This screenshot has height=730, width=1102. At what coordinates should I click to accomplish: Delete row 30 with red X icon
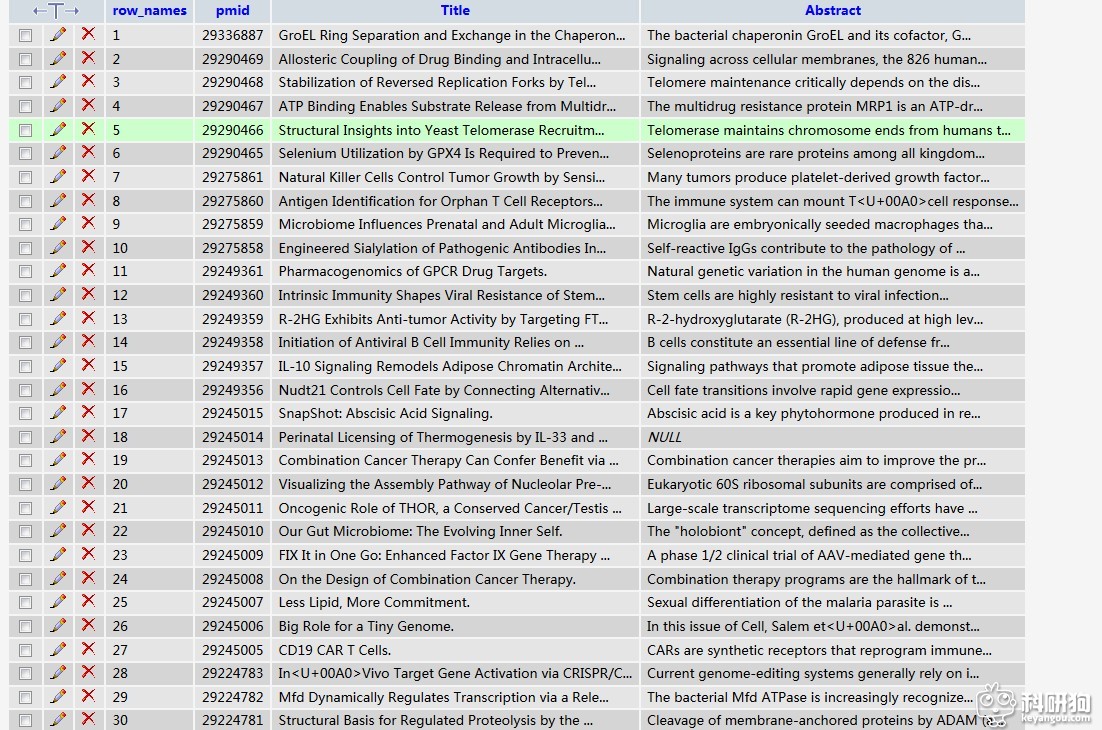88,719
